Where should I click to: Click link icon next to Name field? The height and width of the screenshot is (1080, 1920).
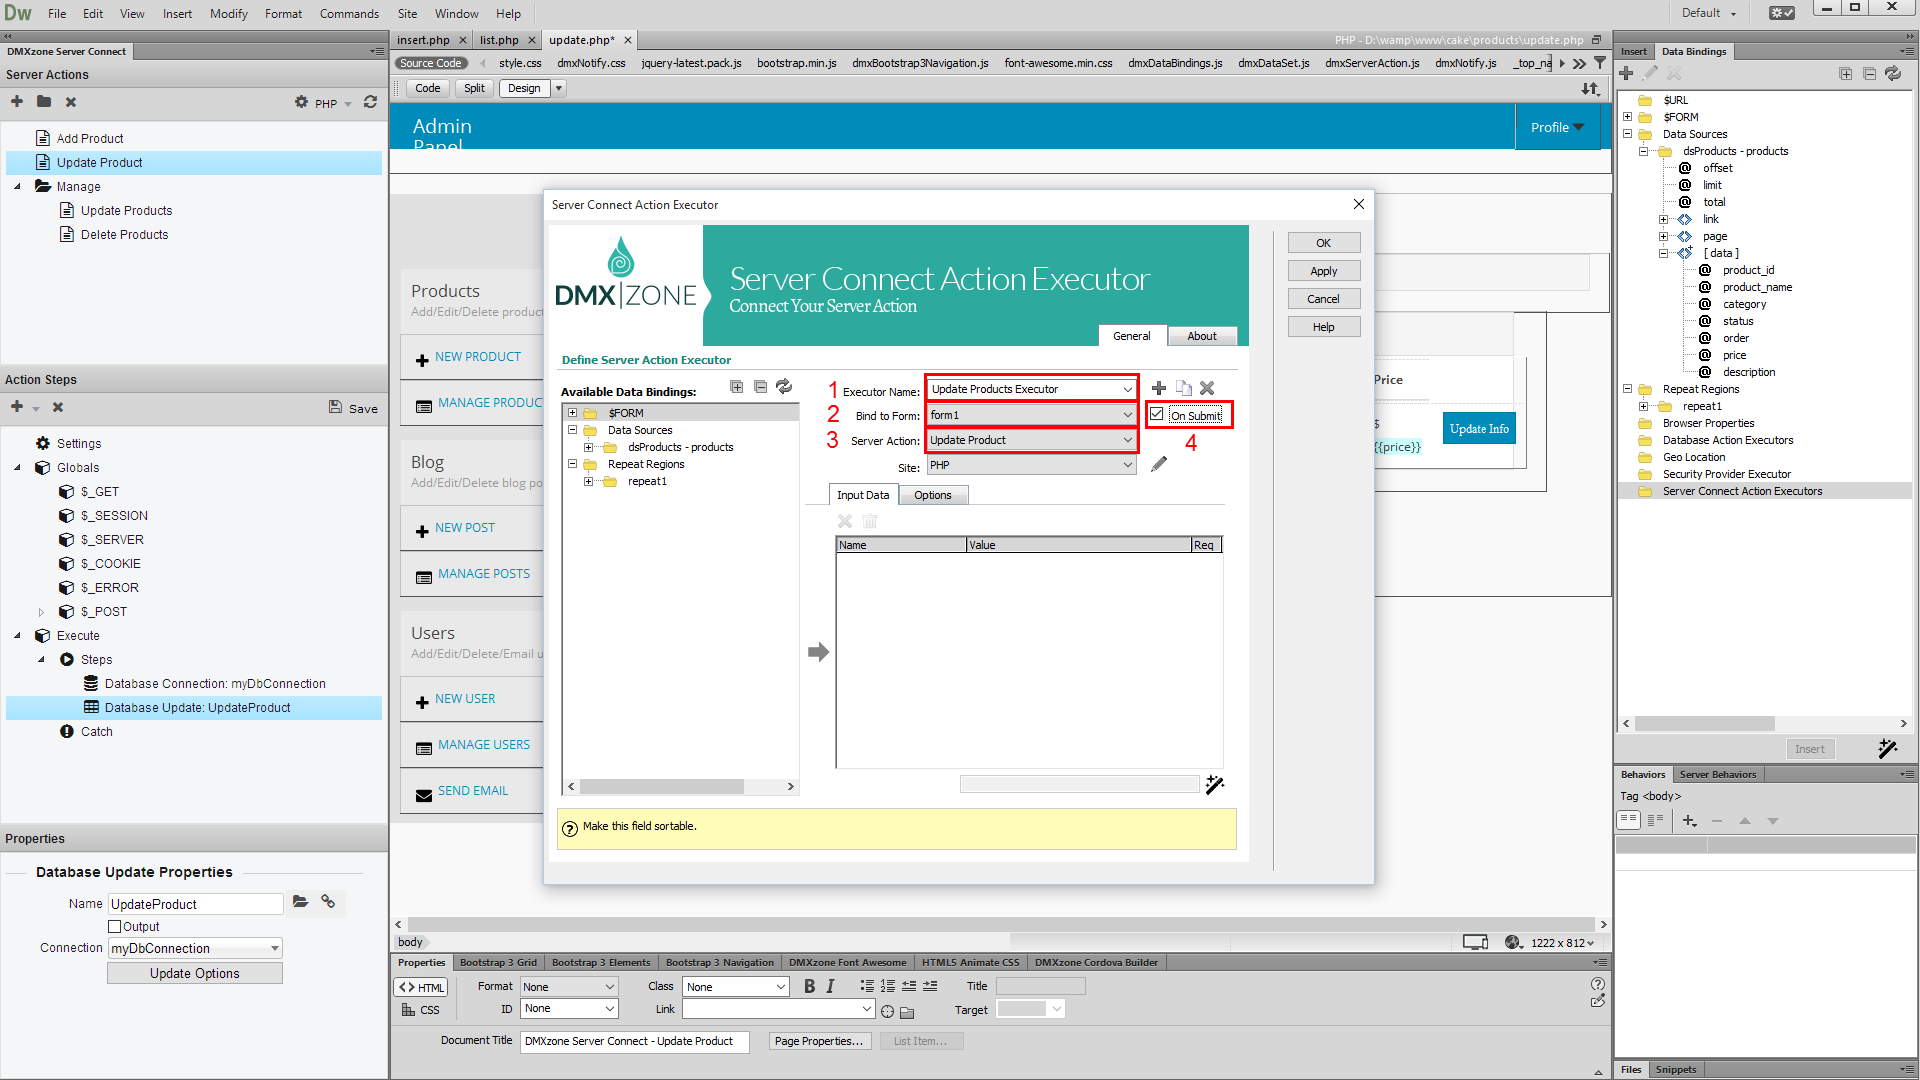[x=328, y=902]
